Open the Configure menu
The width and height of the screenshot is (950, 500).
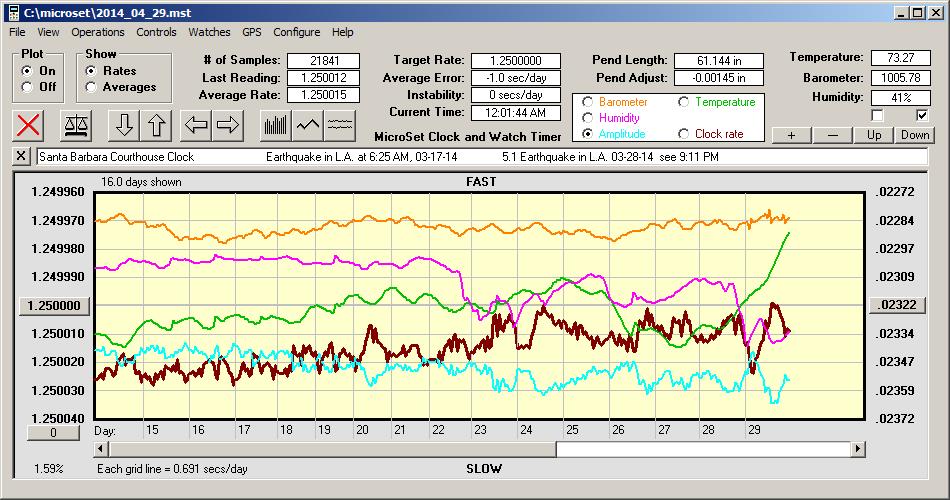tap(296, 32)
